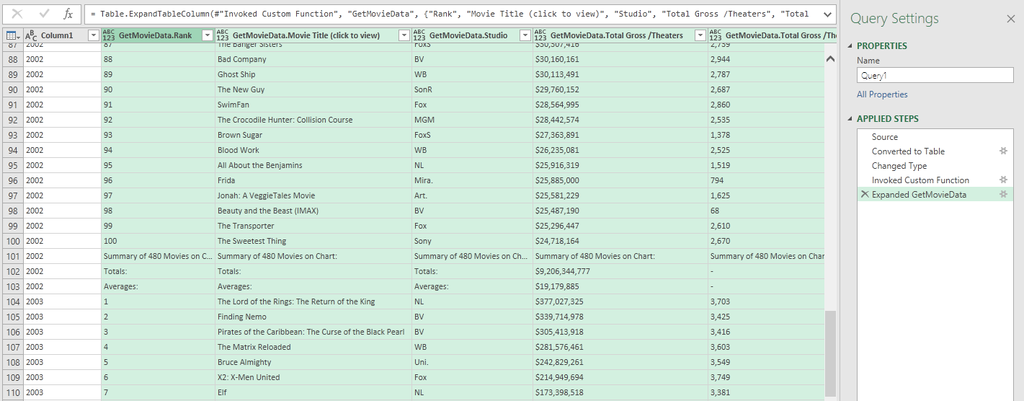1024x401 pixels.
Task: Change data type icon of Column1
Action: pos(31,35)
